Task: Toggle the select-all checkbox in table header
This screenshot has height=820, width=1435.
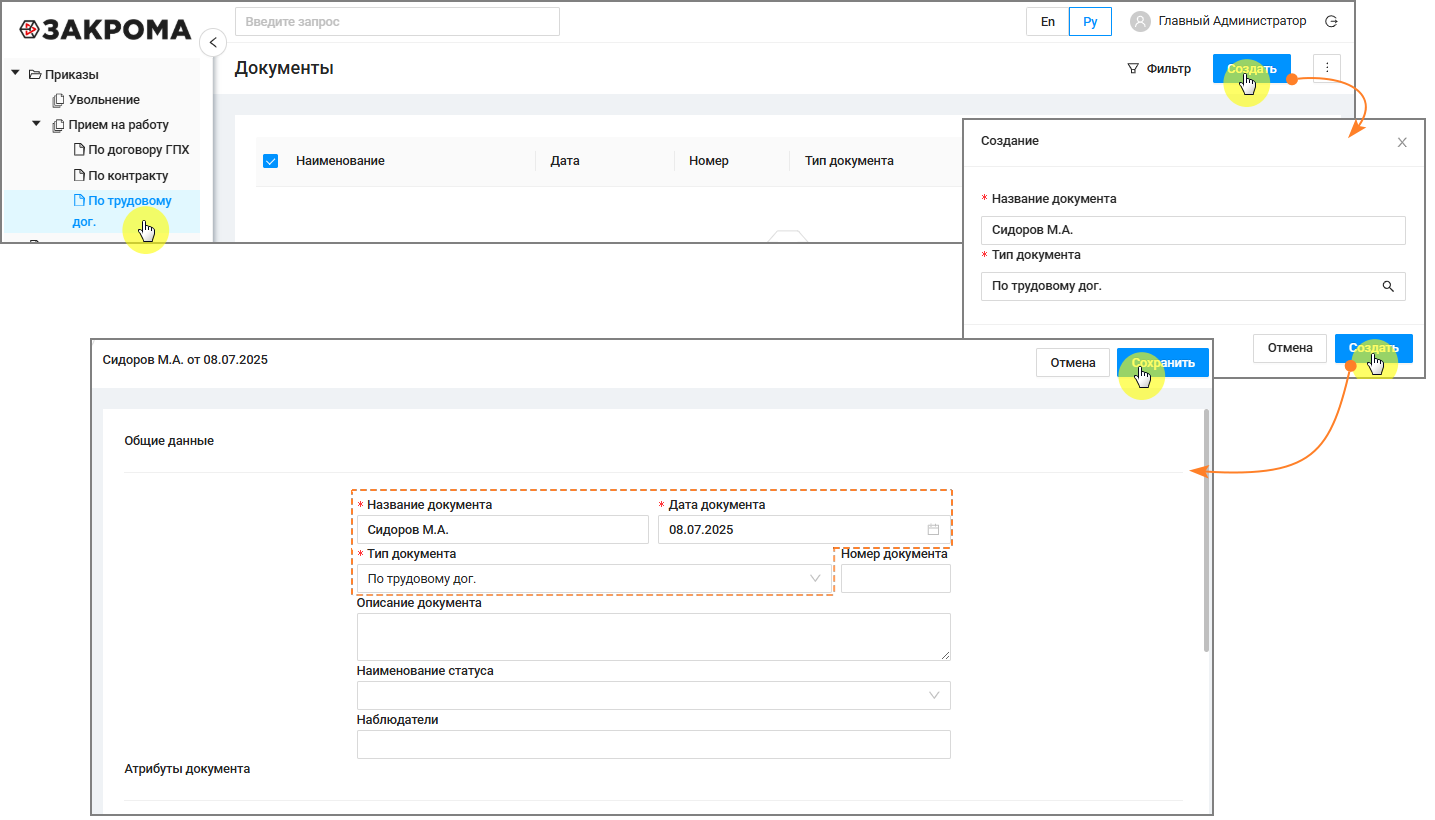Action: pyautogui.click(x=270, y=161)
